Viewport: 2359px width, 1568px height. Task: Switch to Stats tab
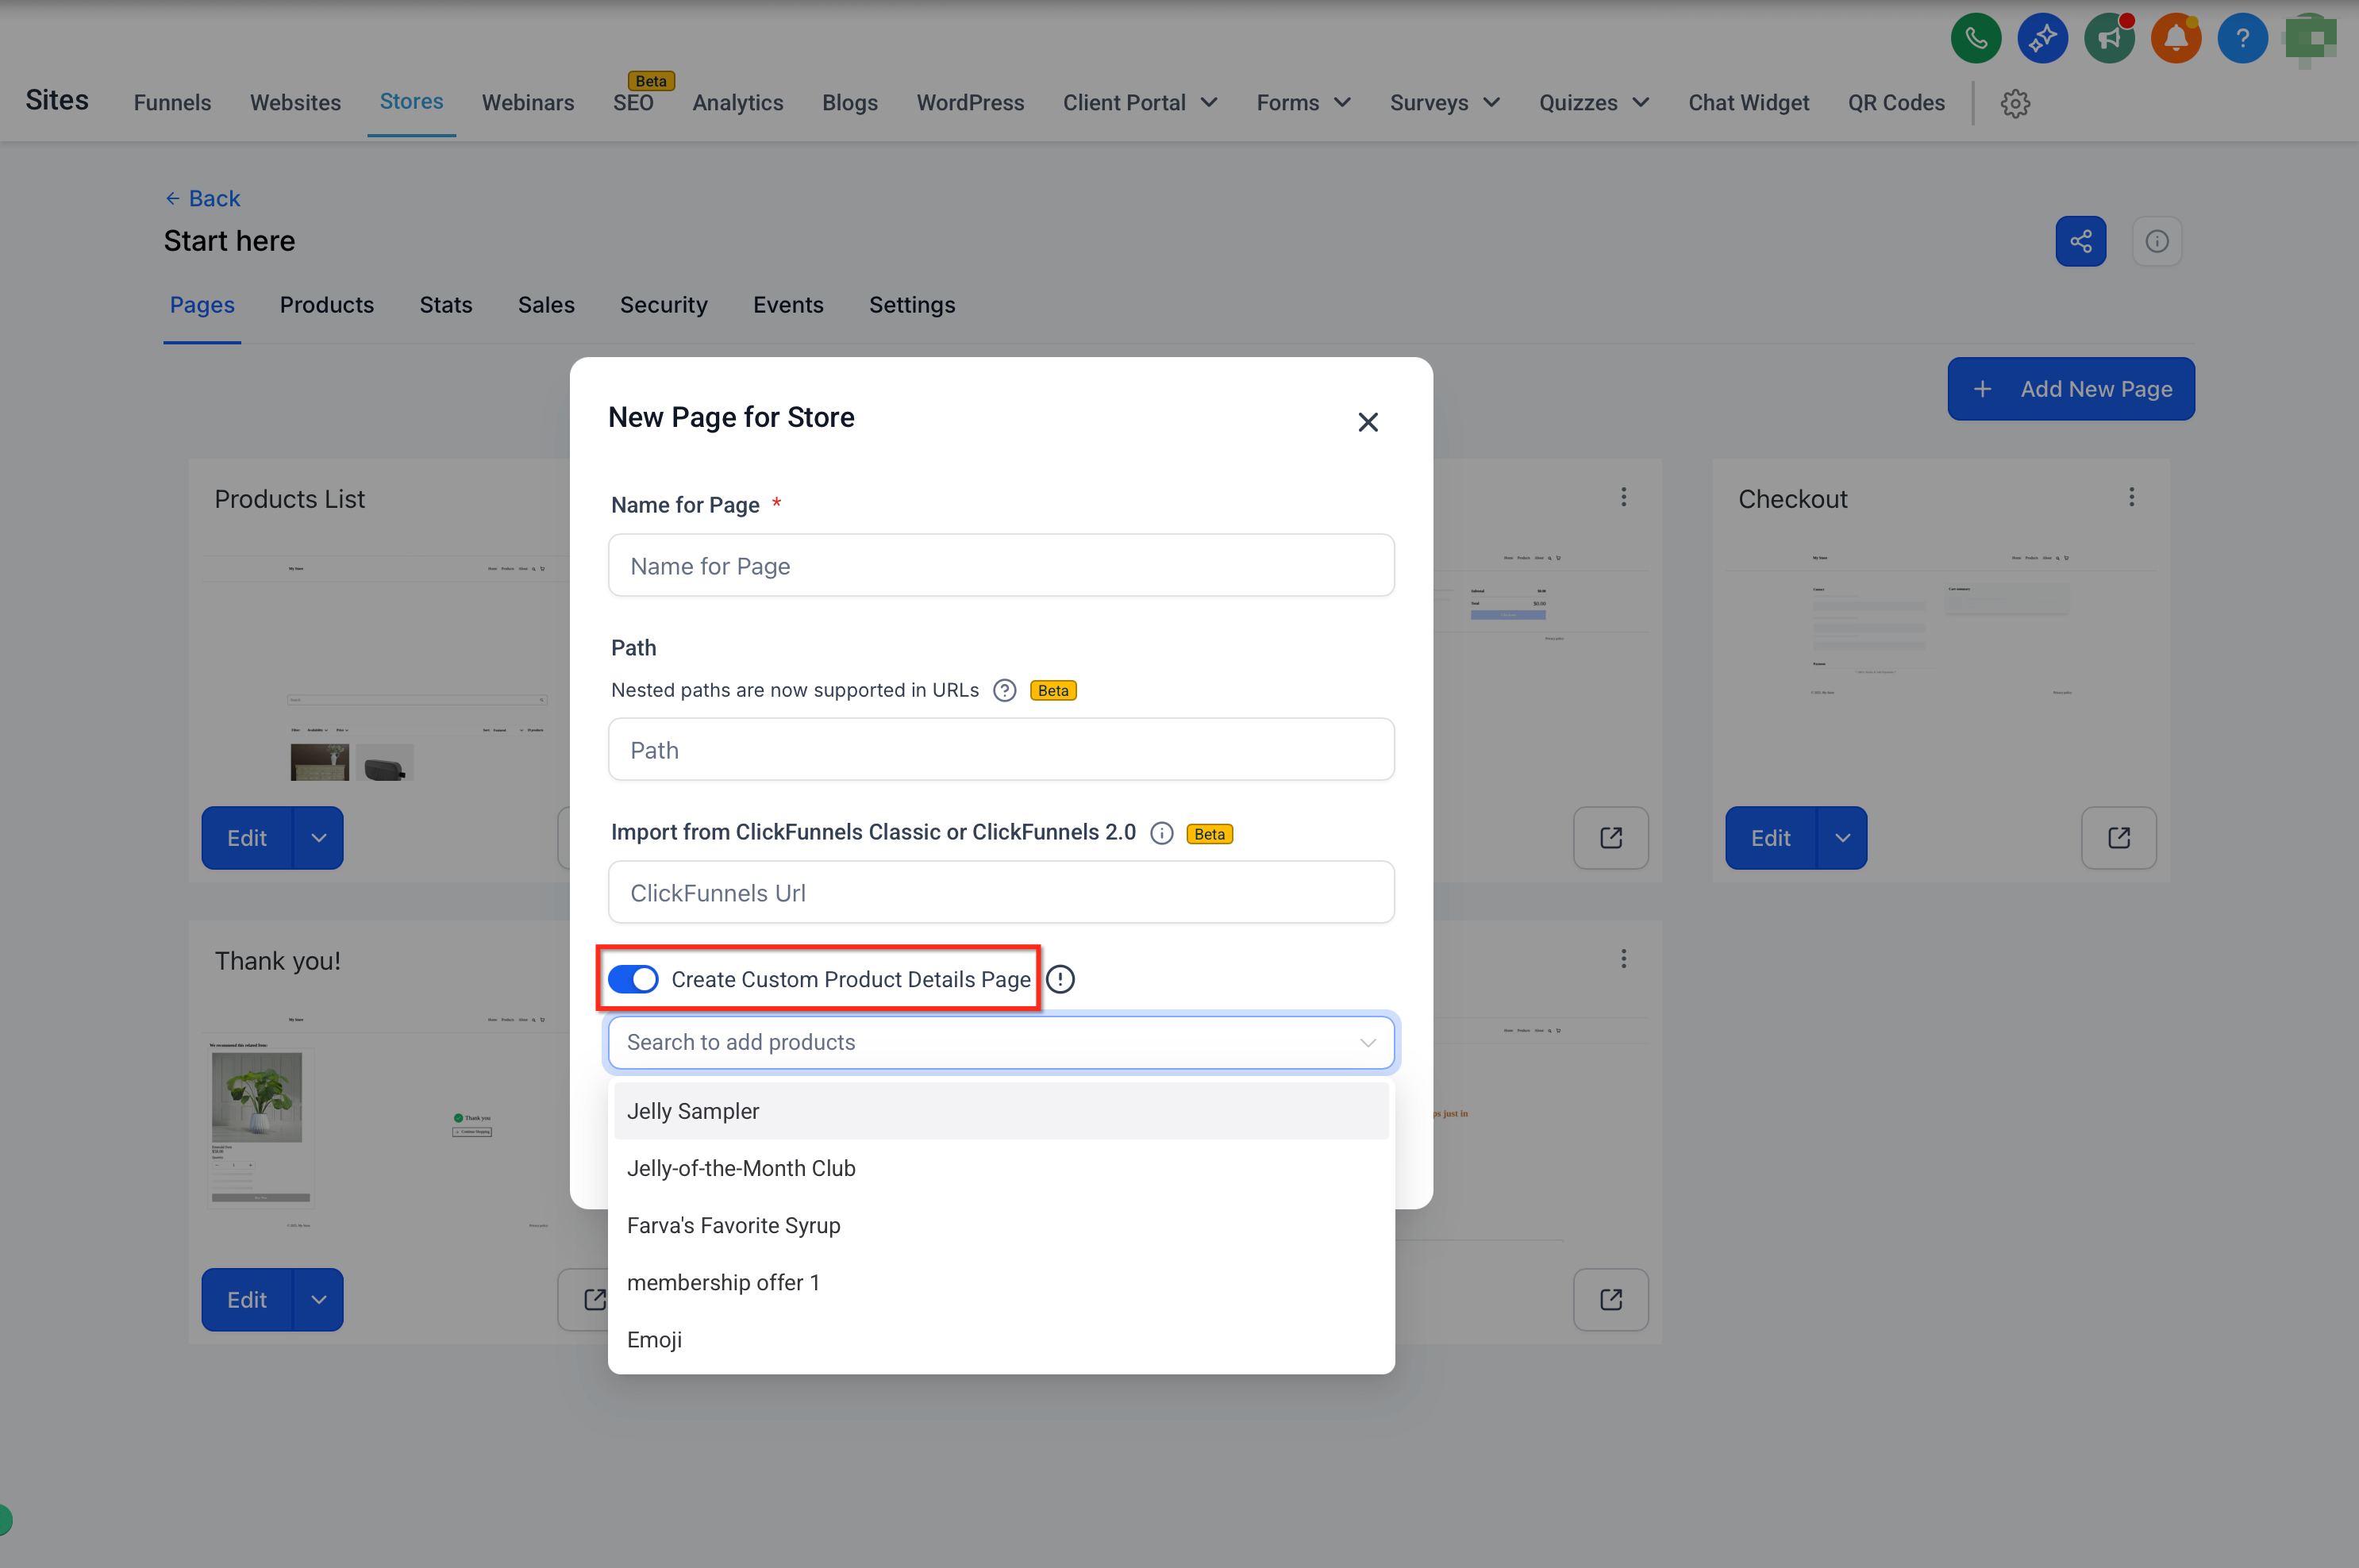coord(445,305)
